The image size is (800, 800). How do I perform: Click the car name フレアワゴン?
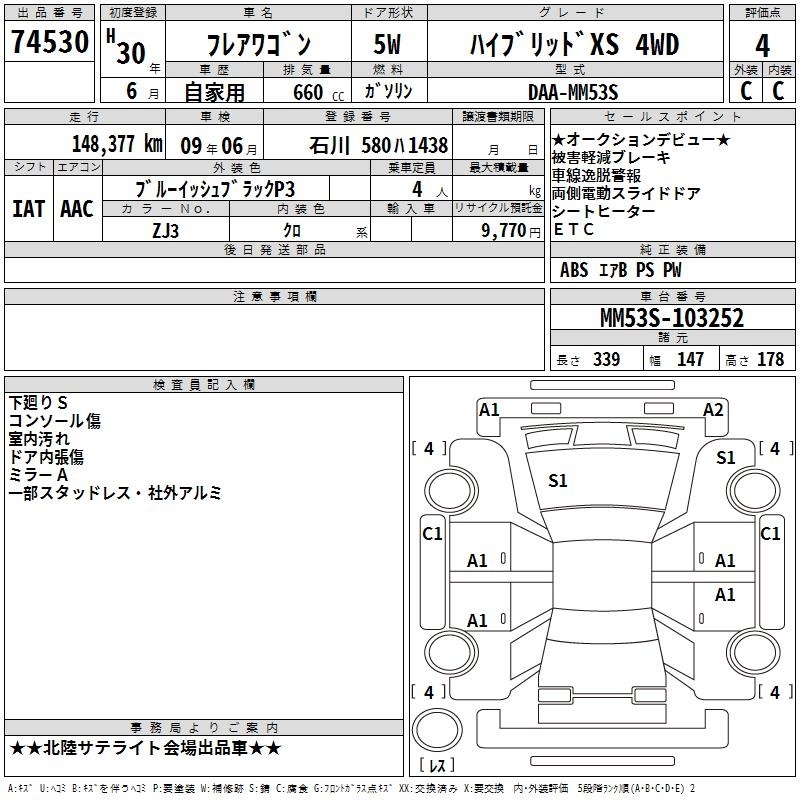pyautogui.click(x=257, y=45)
